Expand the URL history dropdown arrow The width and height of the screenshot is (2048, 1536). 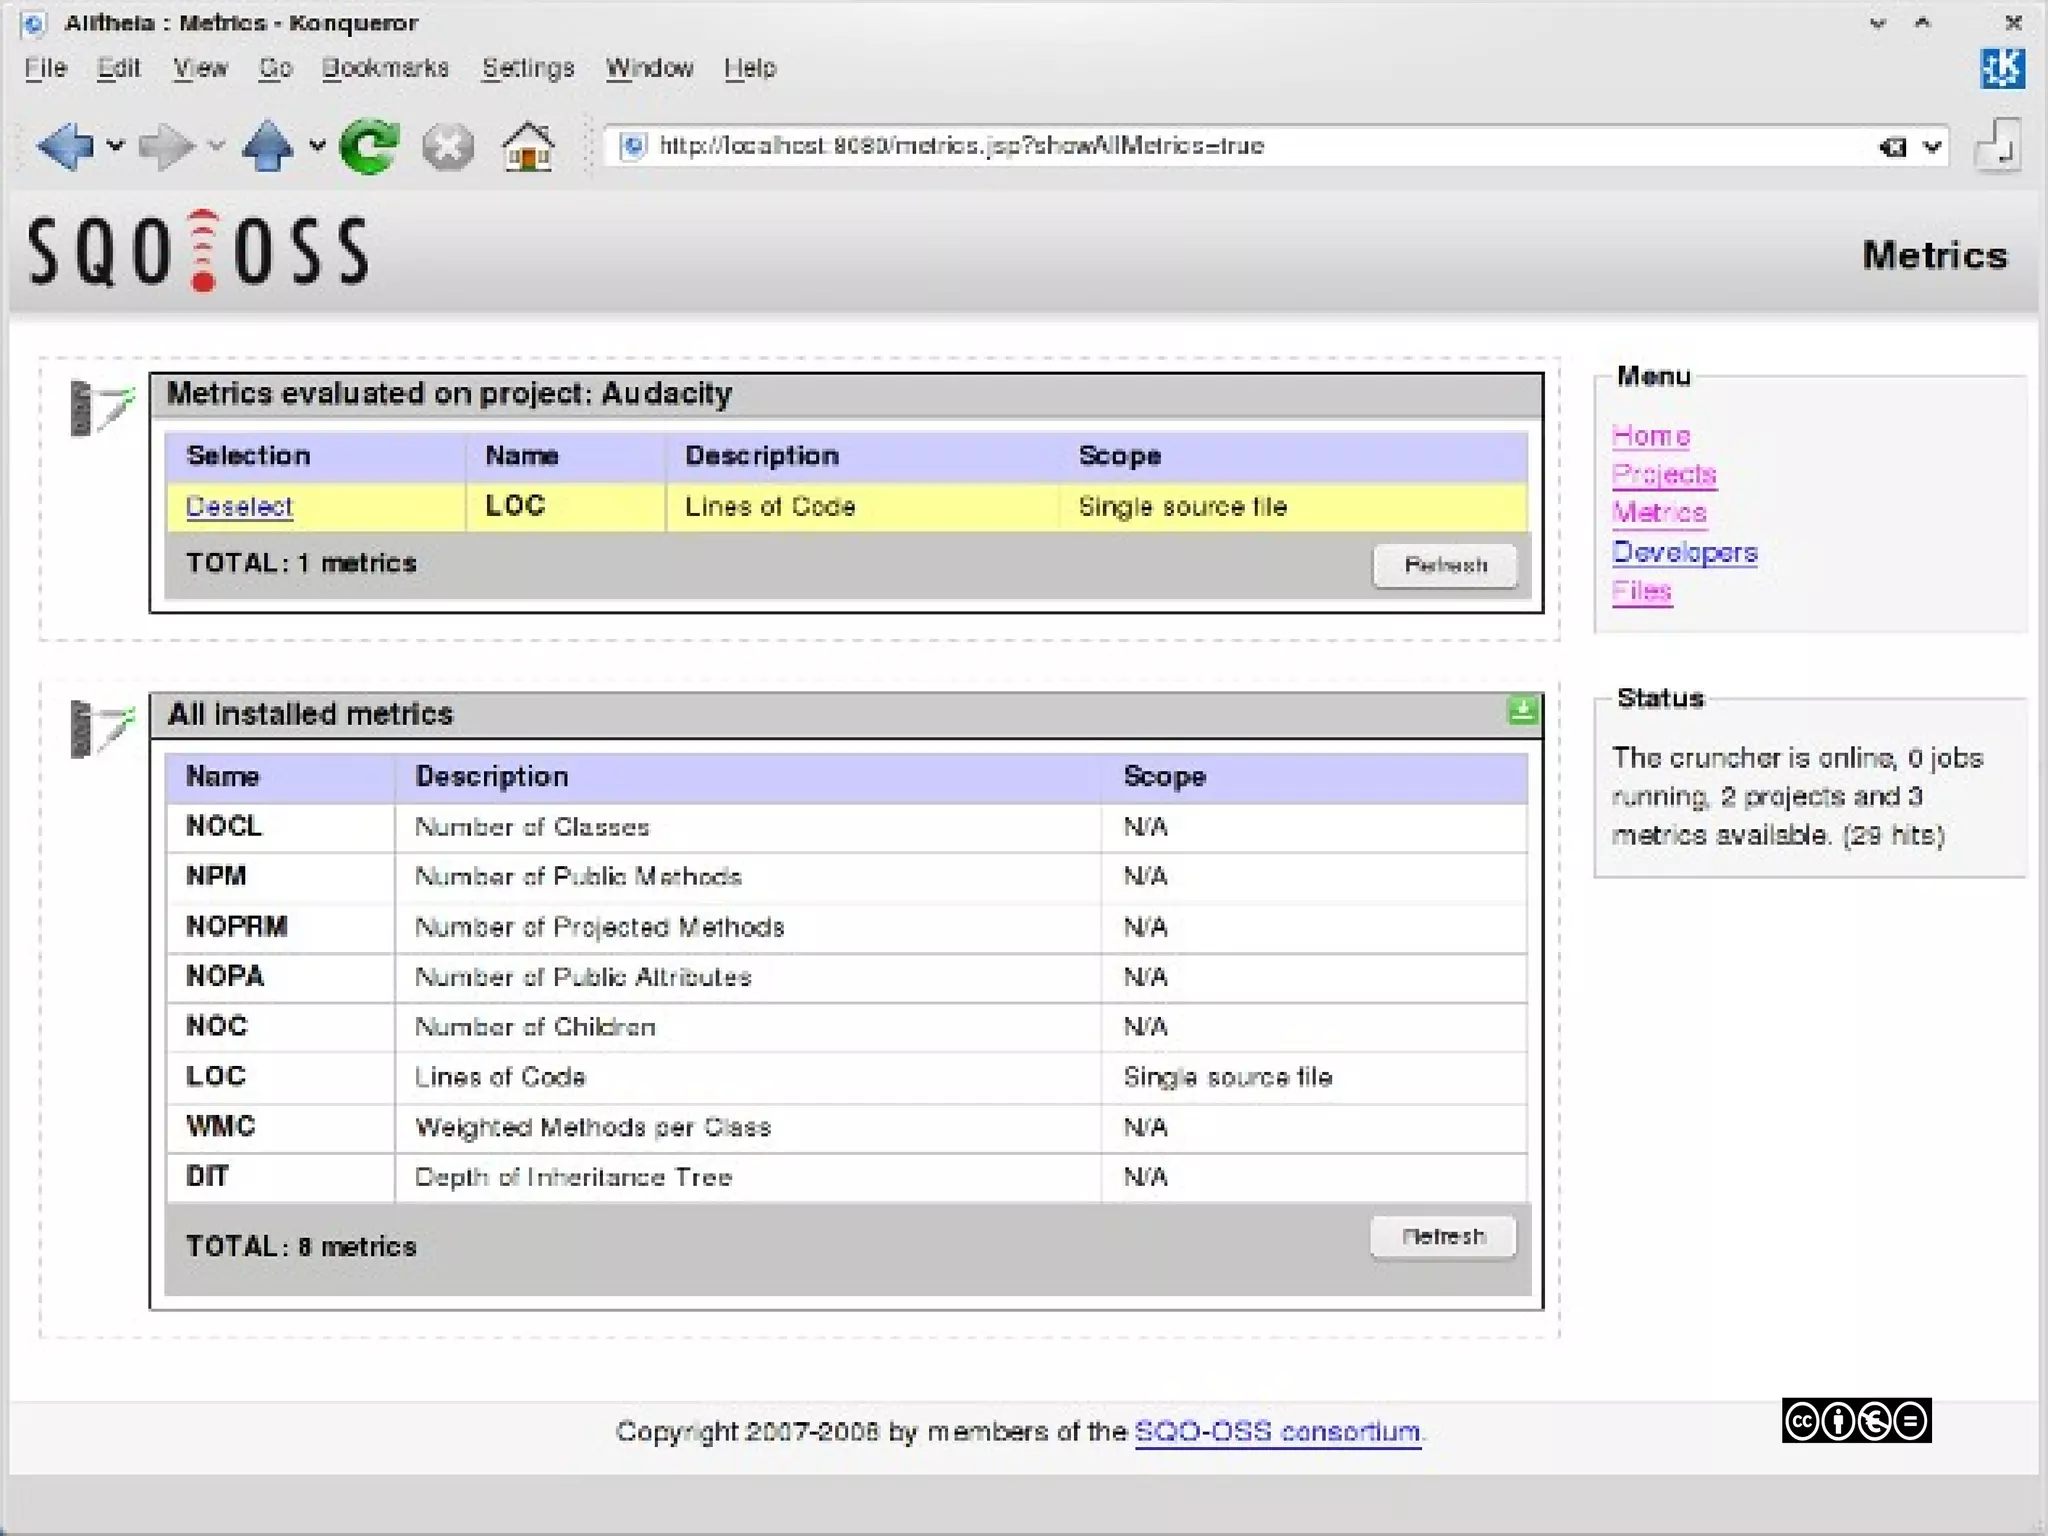pos(1932,147)
